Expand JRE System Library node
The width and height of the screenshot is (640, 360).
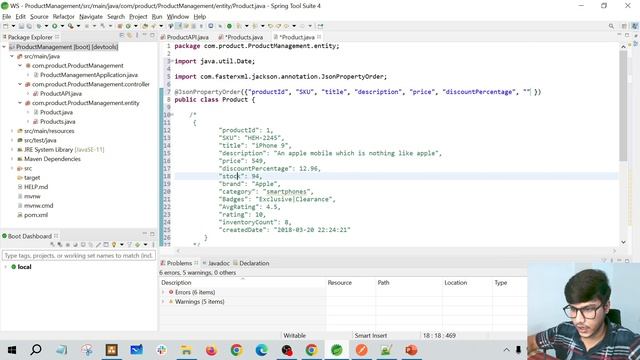pyautogui.click(x=12, y=149)
